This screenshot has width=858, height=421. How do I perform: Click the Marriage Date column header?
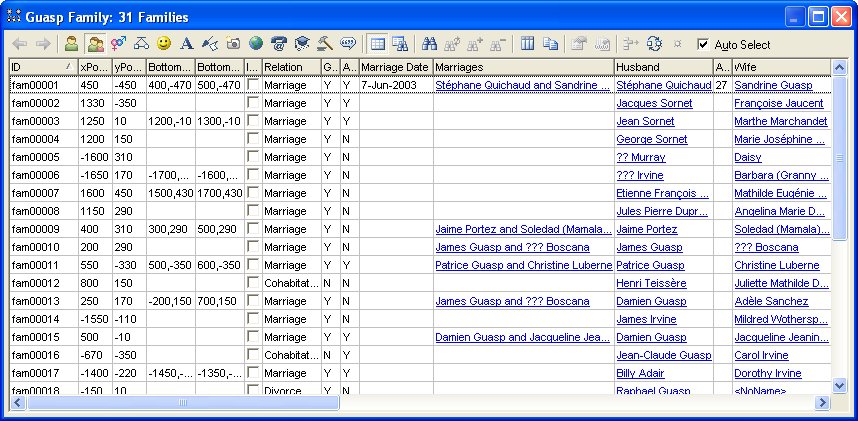(394, 67)
